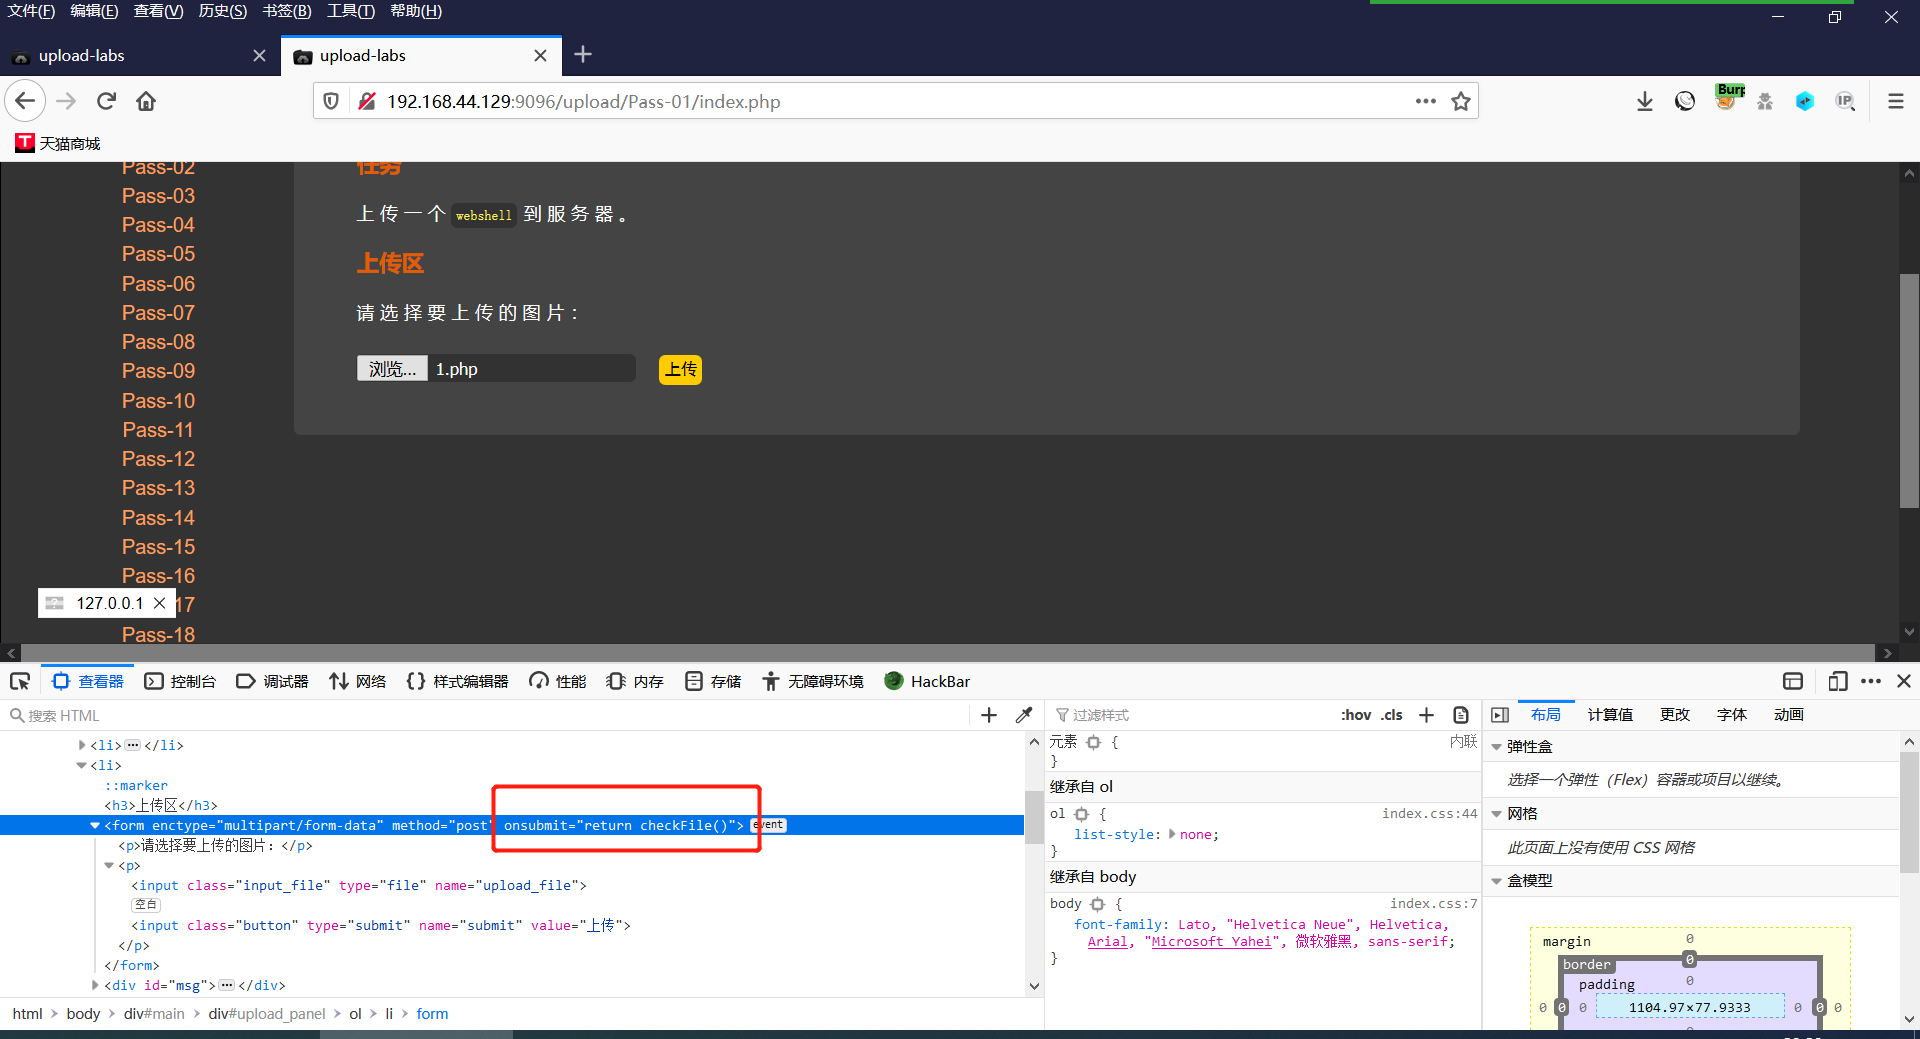Collapse the p node containing inputs
The image size is (1920, 1039).
(109, 865)
